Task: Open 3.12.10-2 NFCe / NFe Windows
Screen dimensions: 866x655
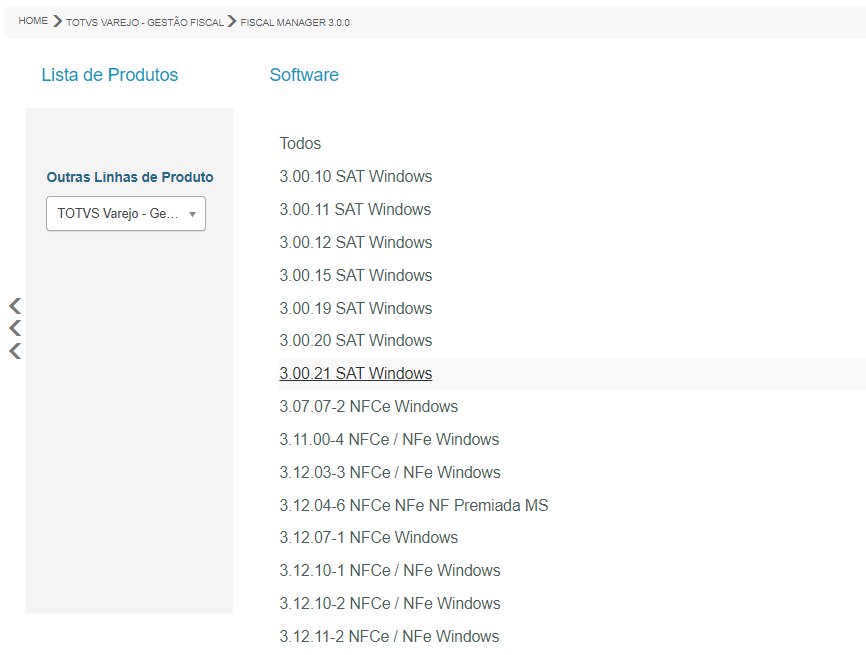Action: (389, 604)
